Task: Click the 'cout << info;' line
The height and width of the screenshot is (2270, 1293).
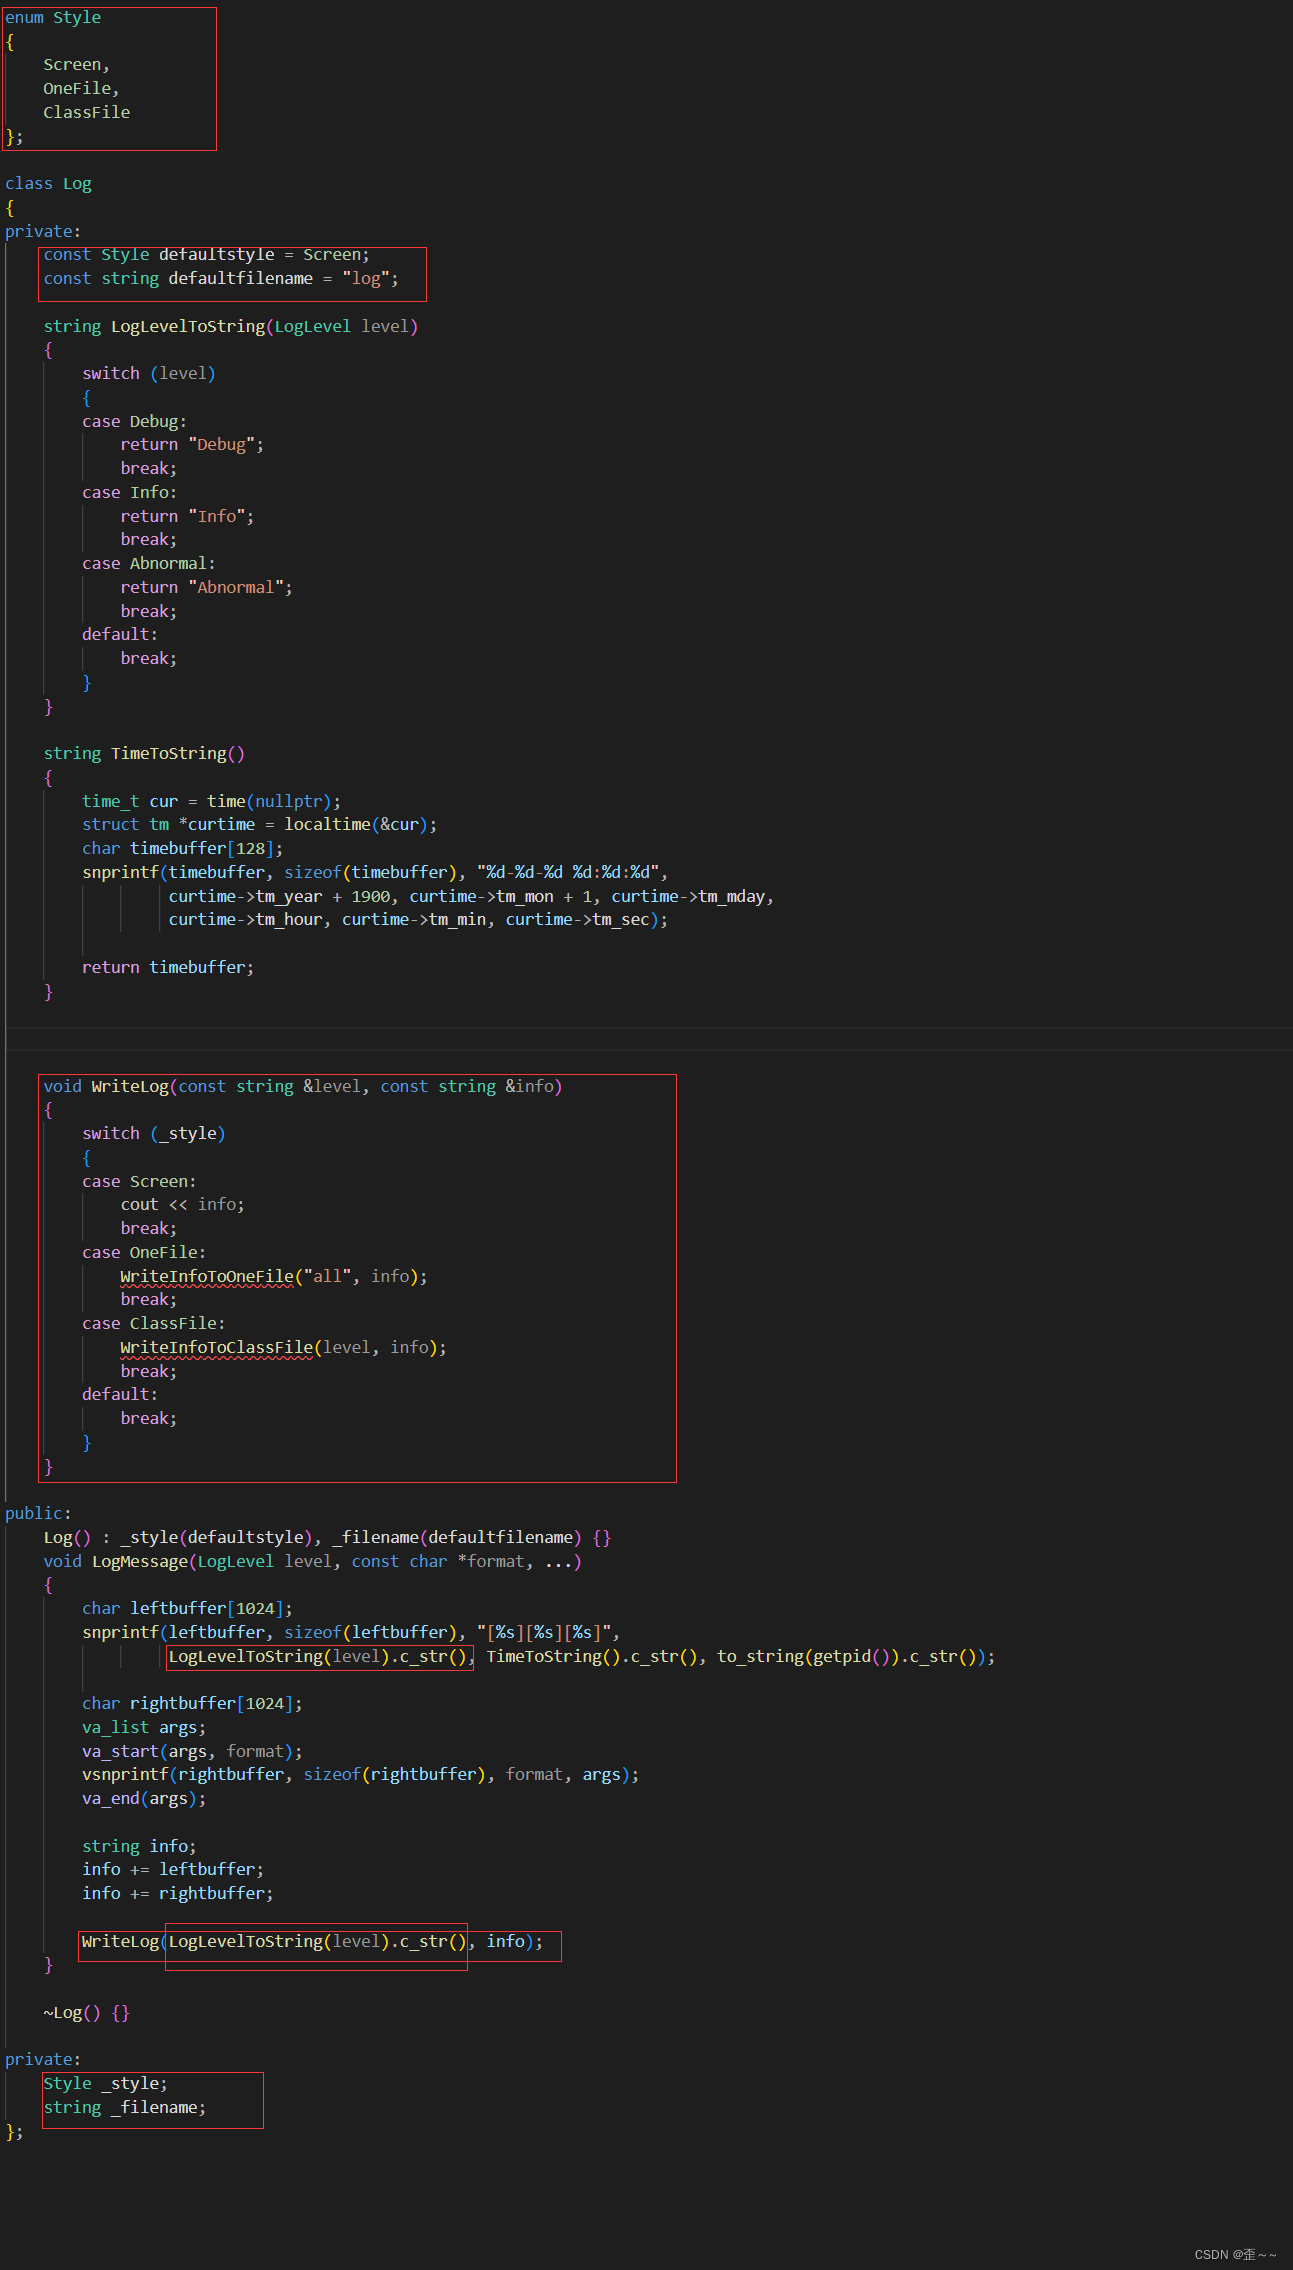Action: tap(182, 1205)
